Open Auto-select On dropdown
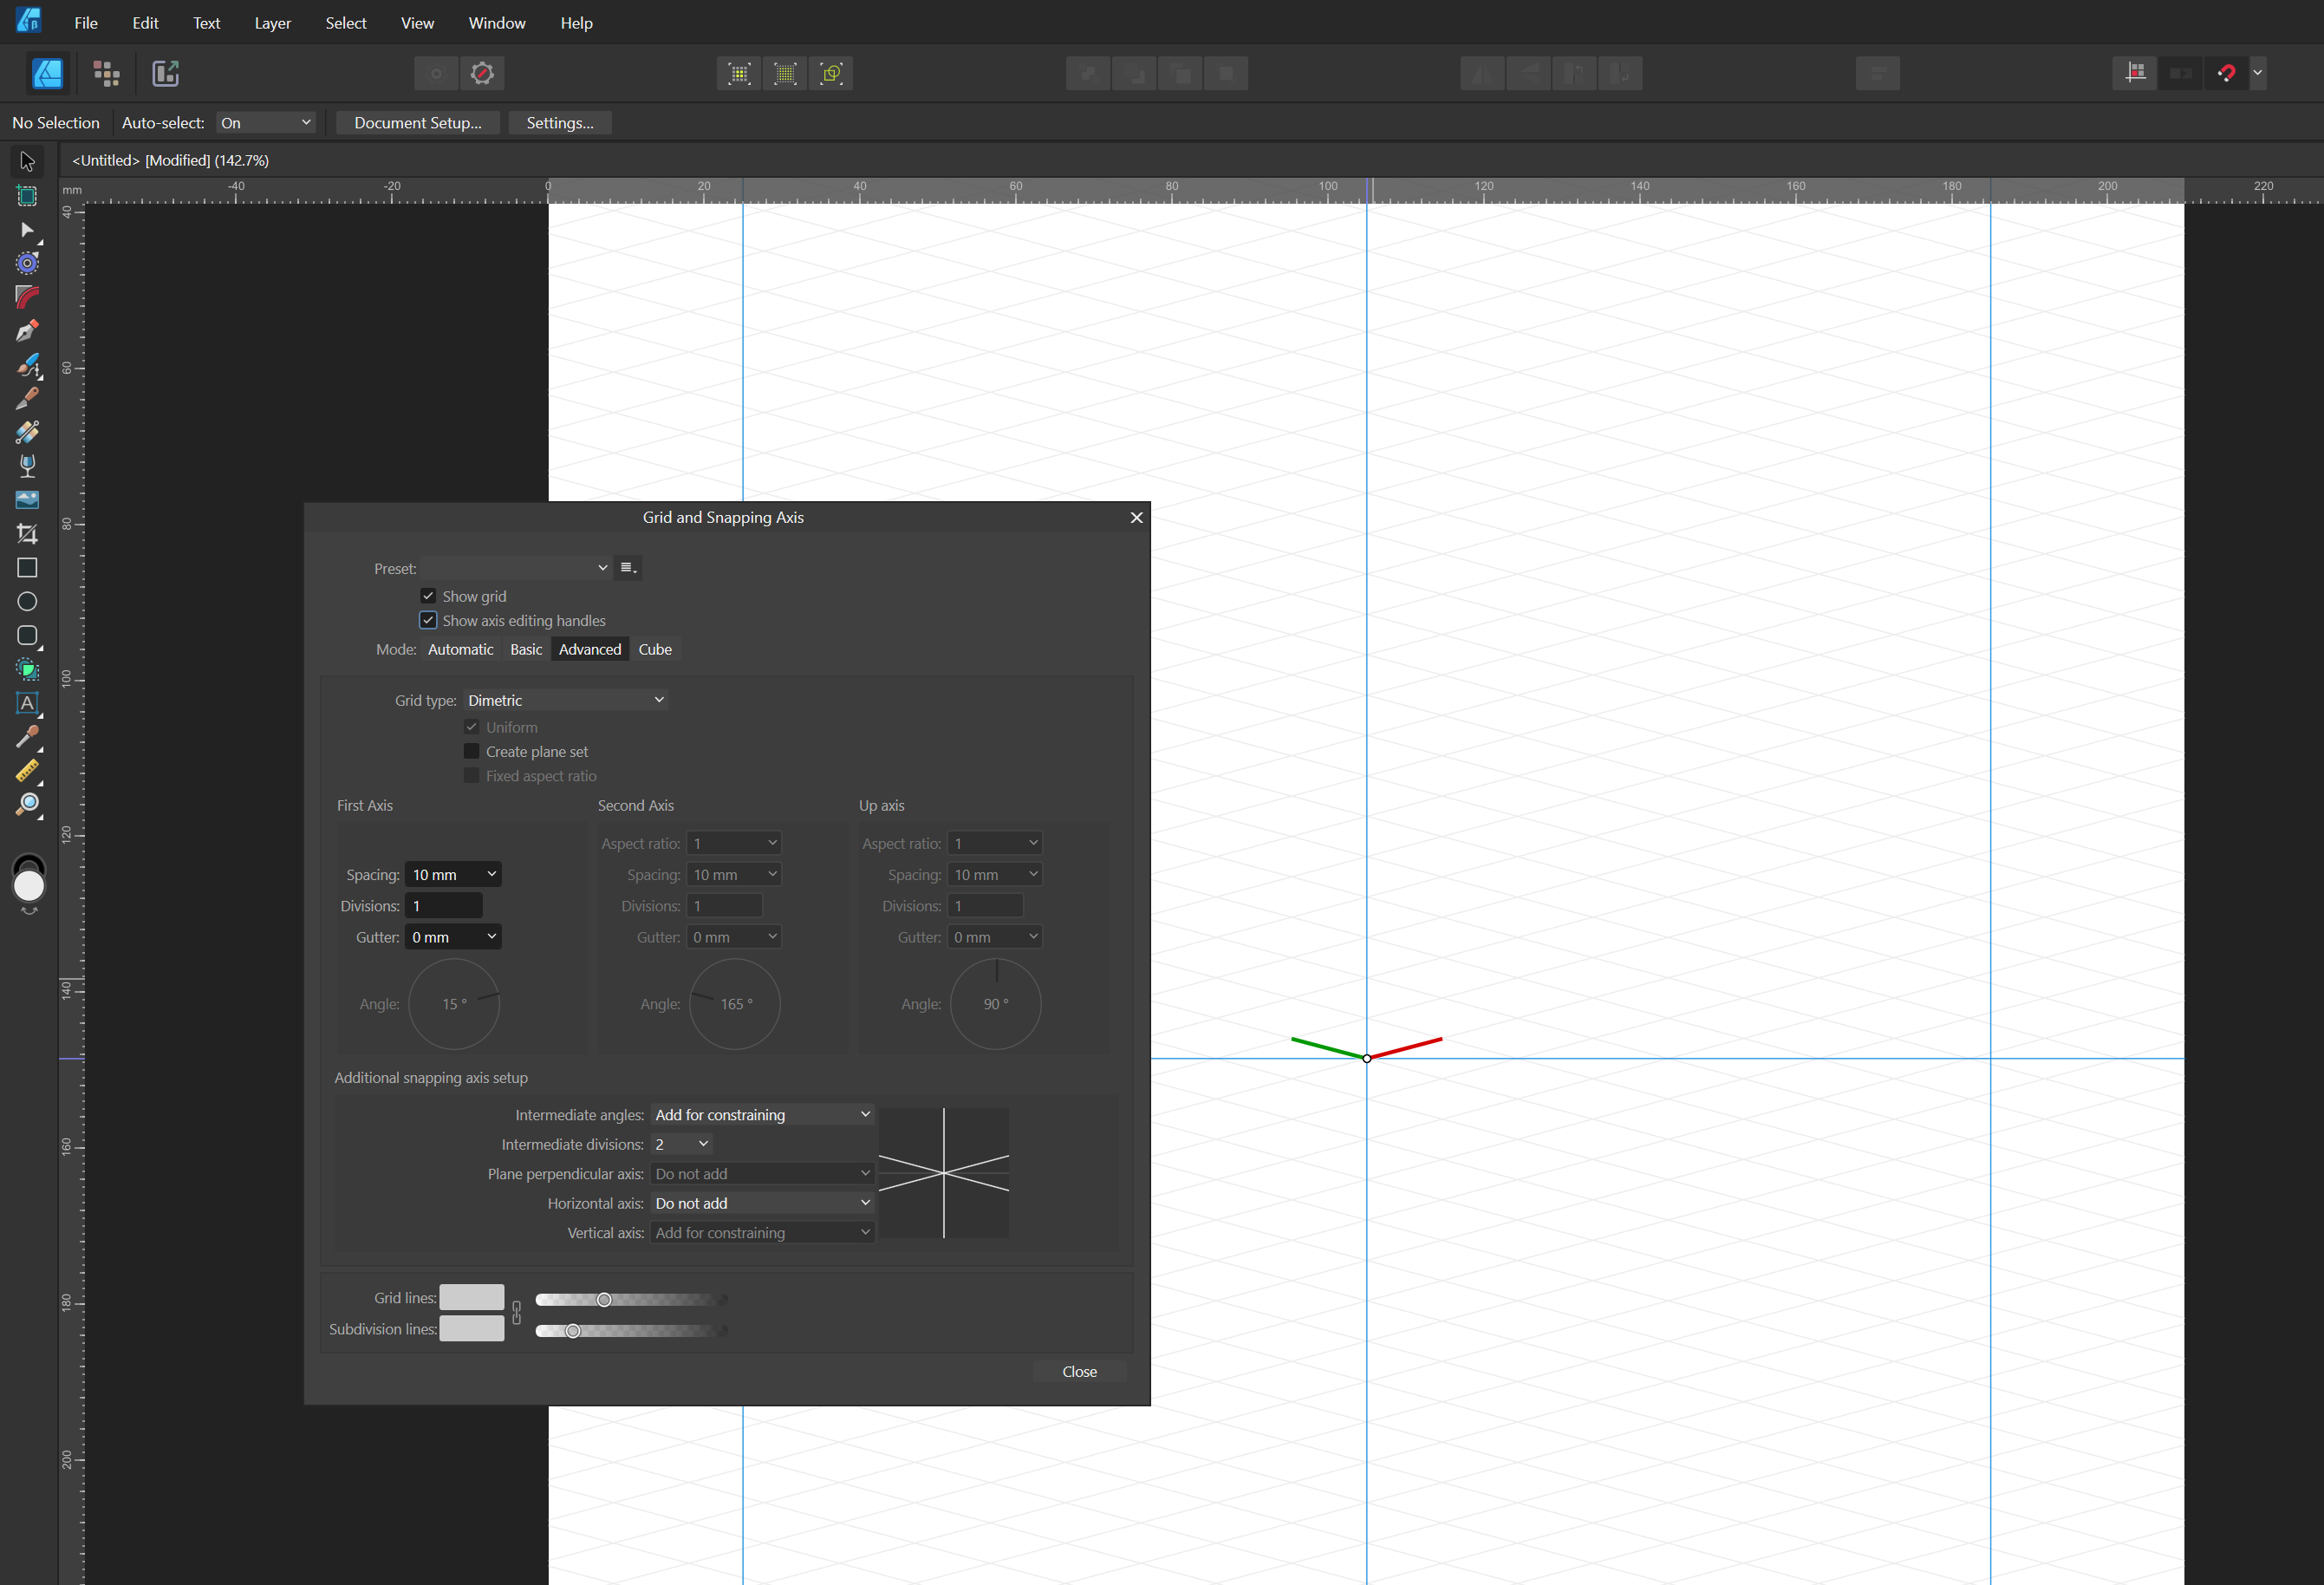2324x1585 pixels. [266, 122]
